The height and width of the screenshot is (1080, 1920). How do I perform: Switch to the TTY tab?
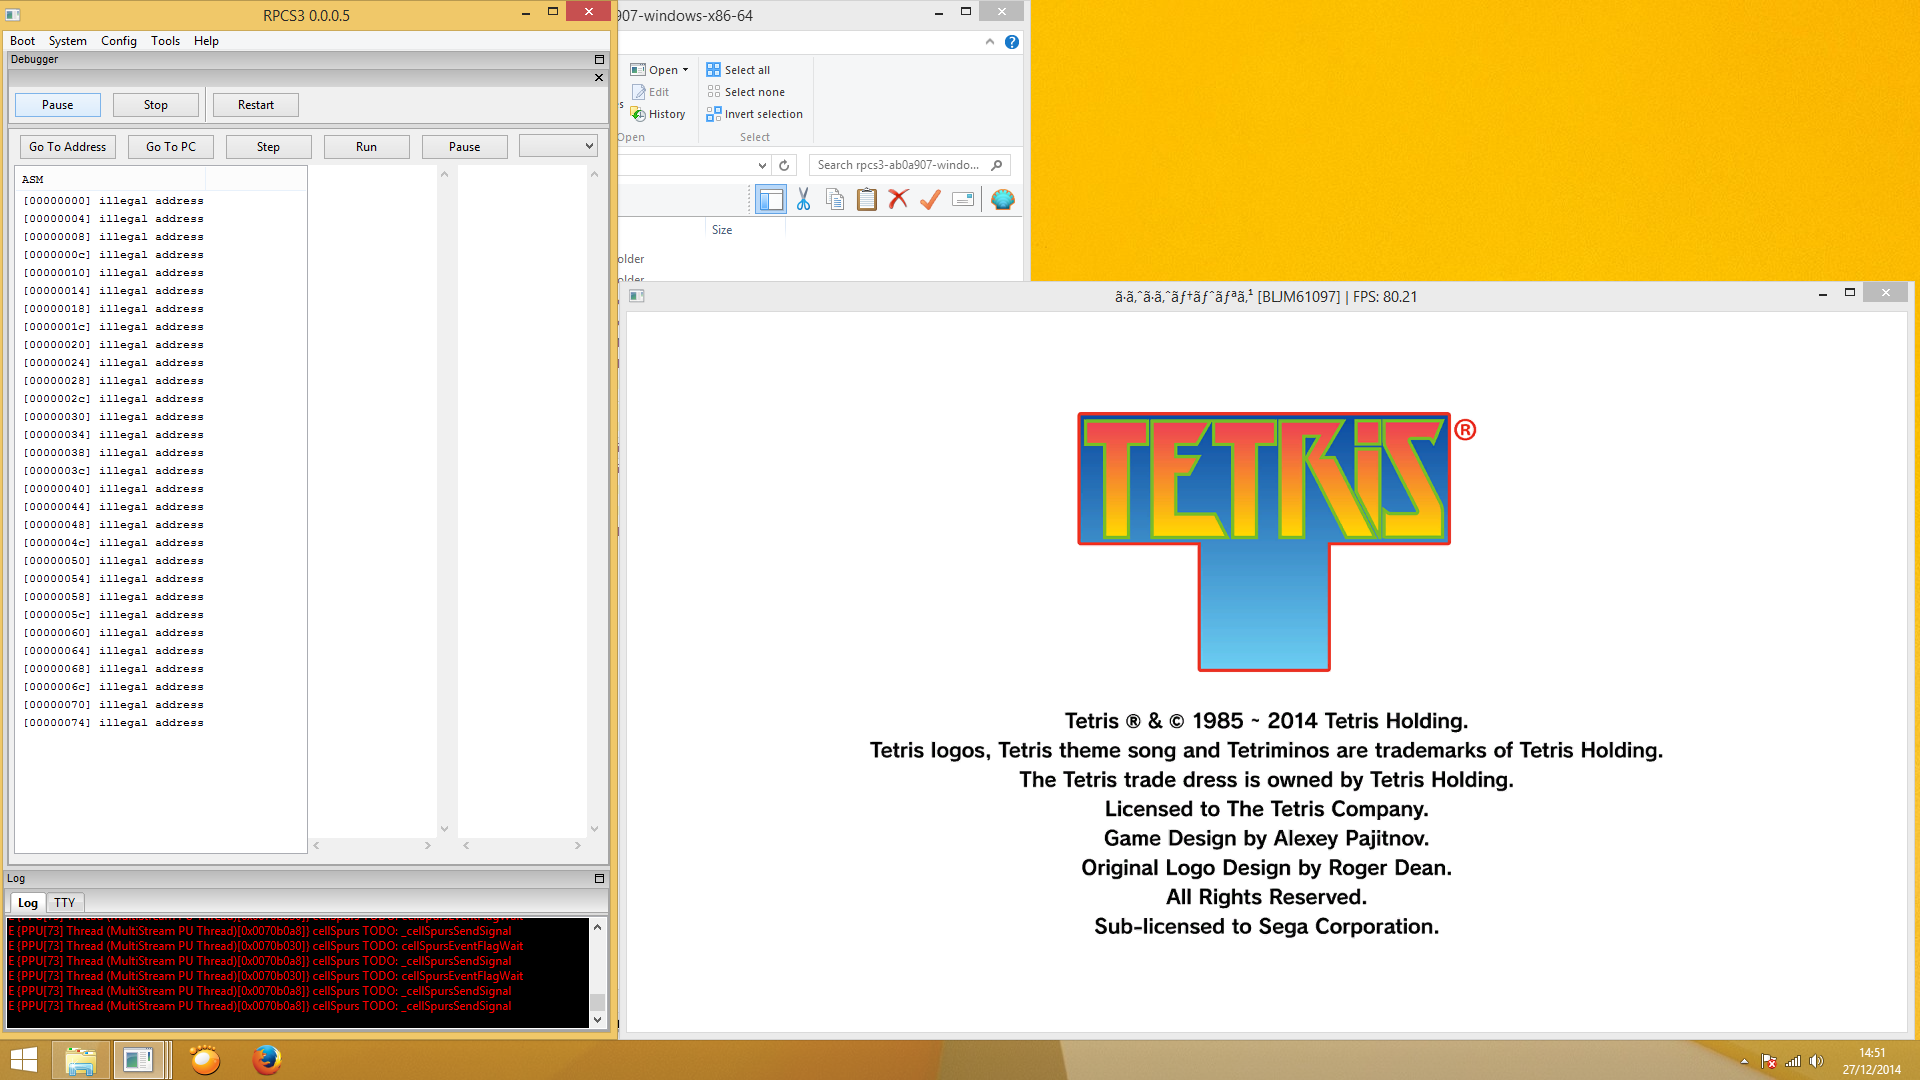(65, 902)
